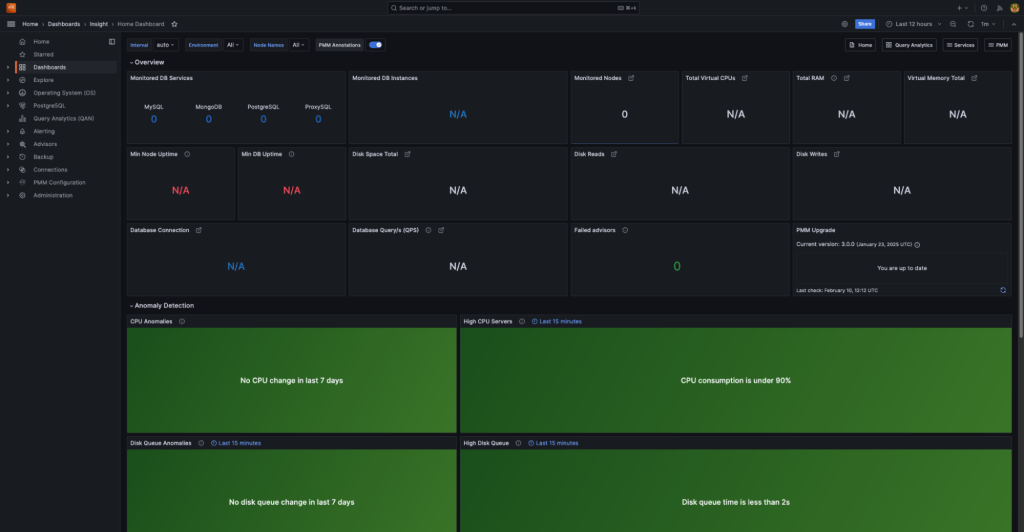Undock the sidebar navigation panel

[112, 41]
